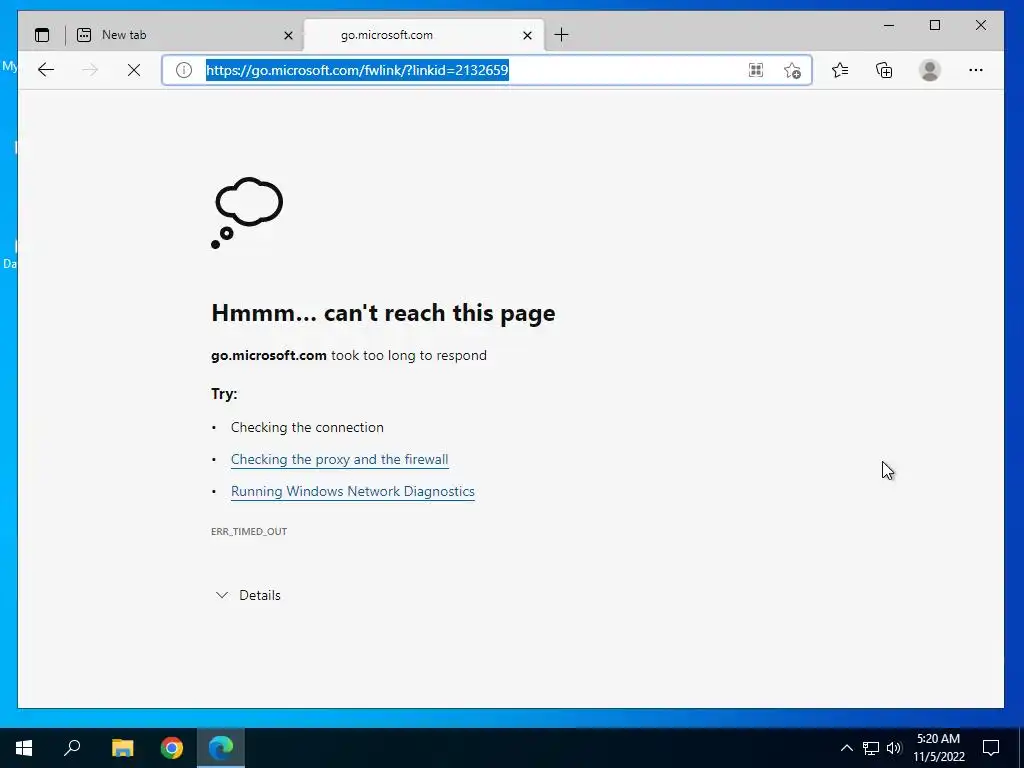
Task: Open the tab actions menu icon
Action: (x=42, y=35)
